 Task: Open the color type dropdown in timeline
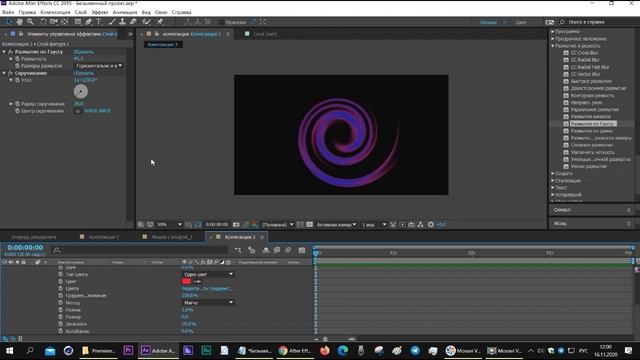click(208, 274)
